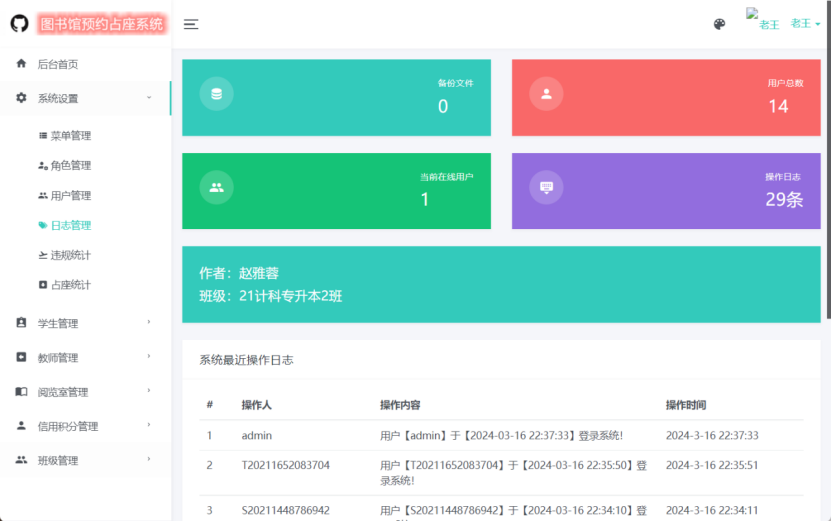Image resolution: width=831 pixels, height=521 pixels.
Task: Click the 菜单管理 list icon
Action: click(43, 136)
